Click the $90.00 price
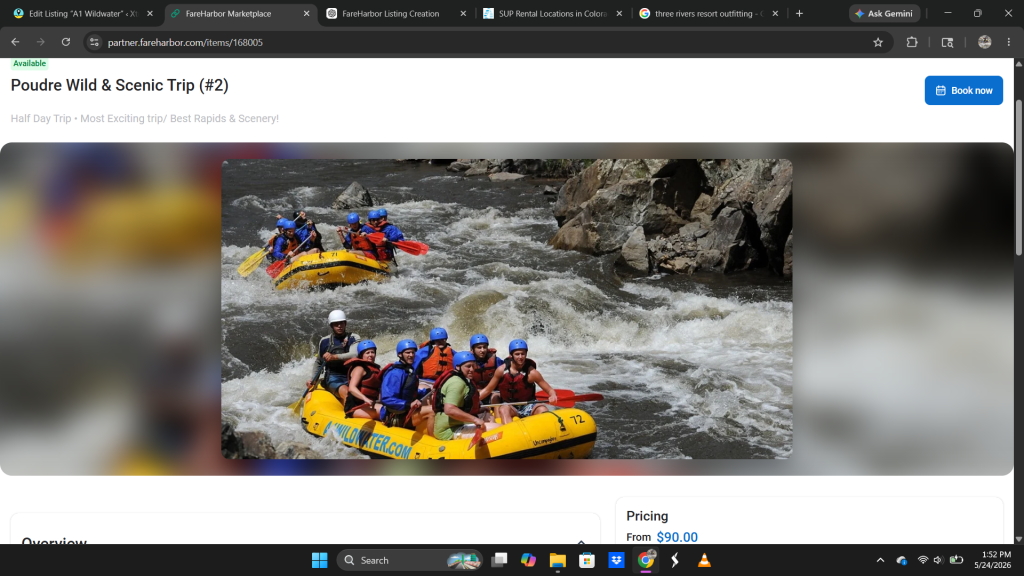Viewport: 1024px width, 576px height. (677, 537)
